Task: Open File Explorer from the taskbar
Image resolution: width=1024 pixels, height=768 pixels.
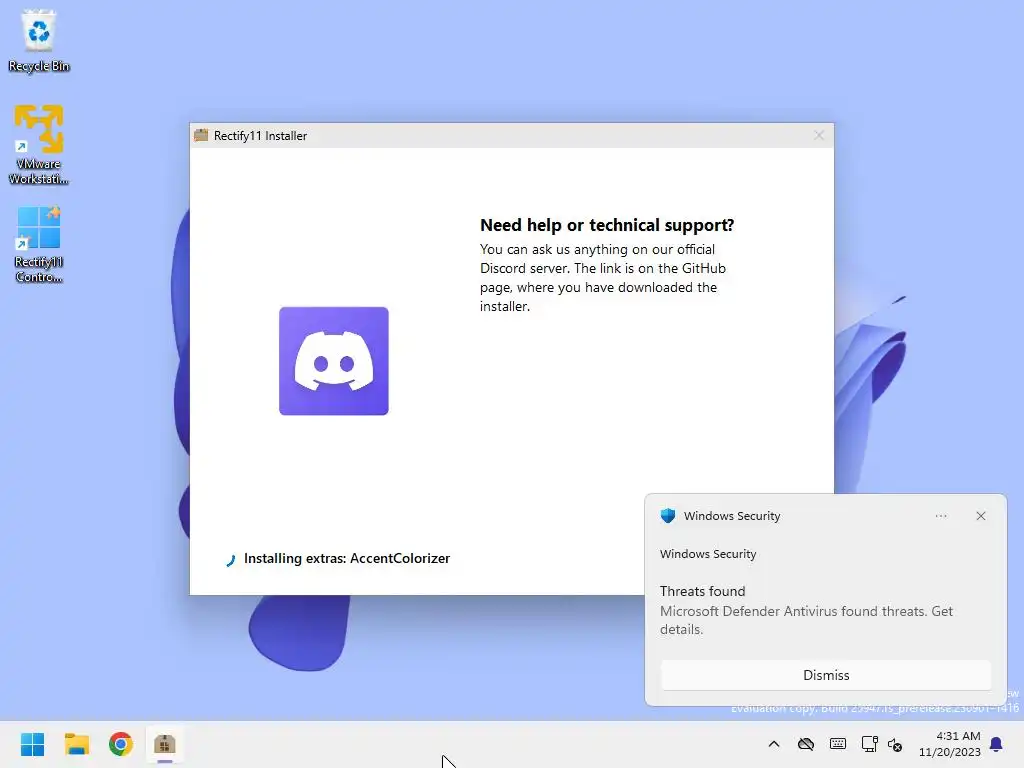Action: (x=76, y=744)
